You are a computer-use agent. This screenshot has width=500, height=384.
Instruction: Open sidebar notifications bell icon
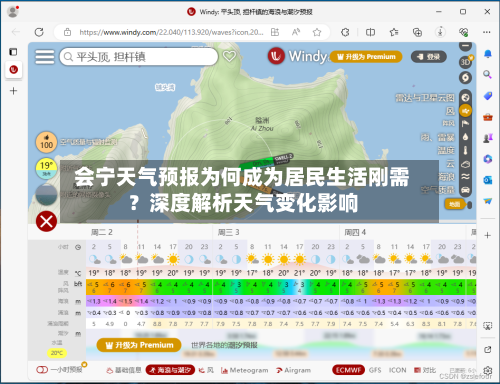click(x=488, y=54)
